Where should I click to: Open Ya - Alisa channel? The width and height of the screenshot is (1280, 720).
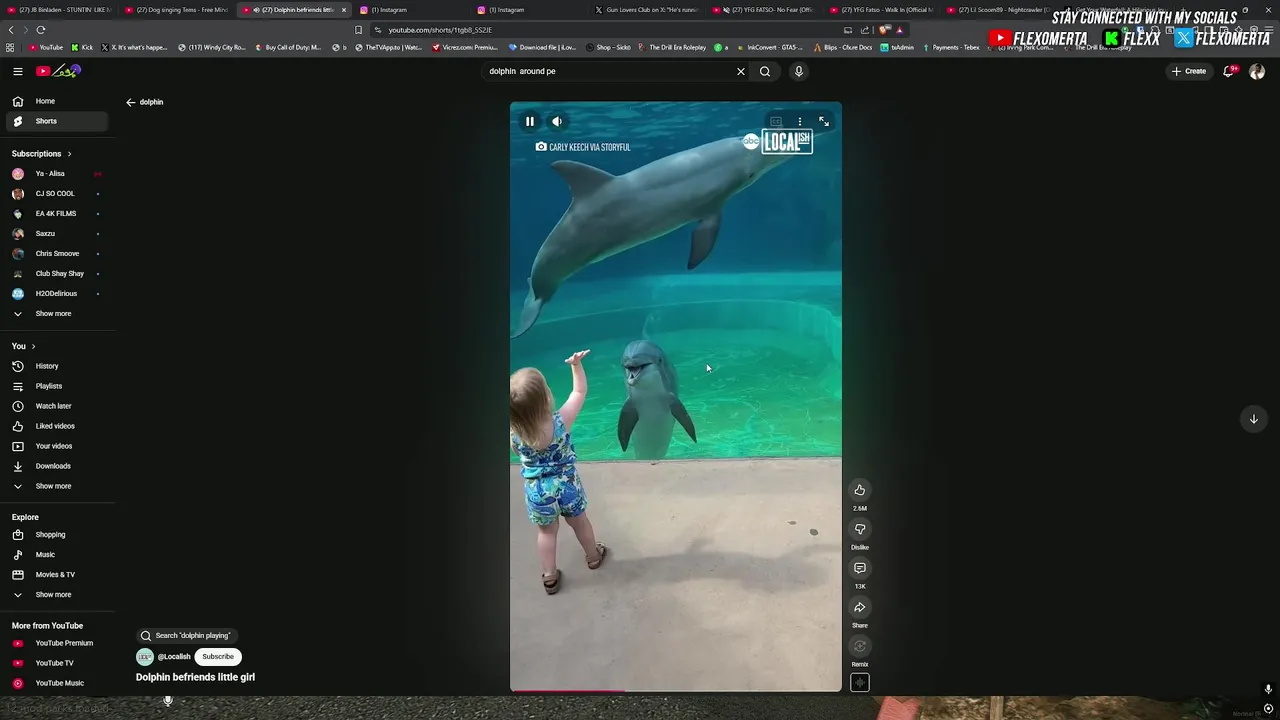57,174
